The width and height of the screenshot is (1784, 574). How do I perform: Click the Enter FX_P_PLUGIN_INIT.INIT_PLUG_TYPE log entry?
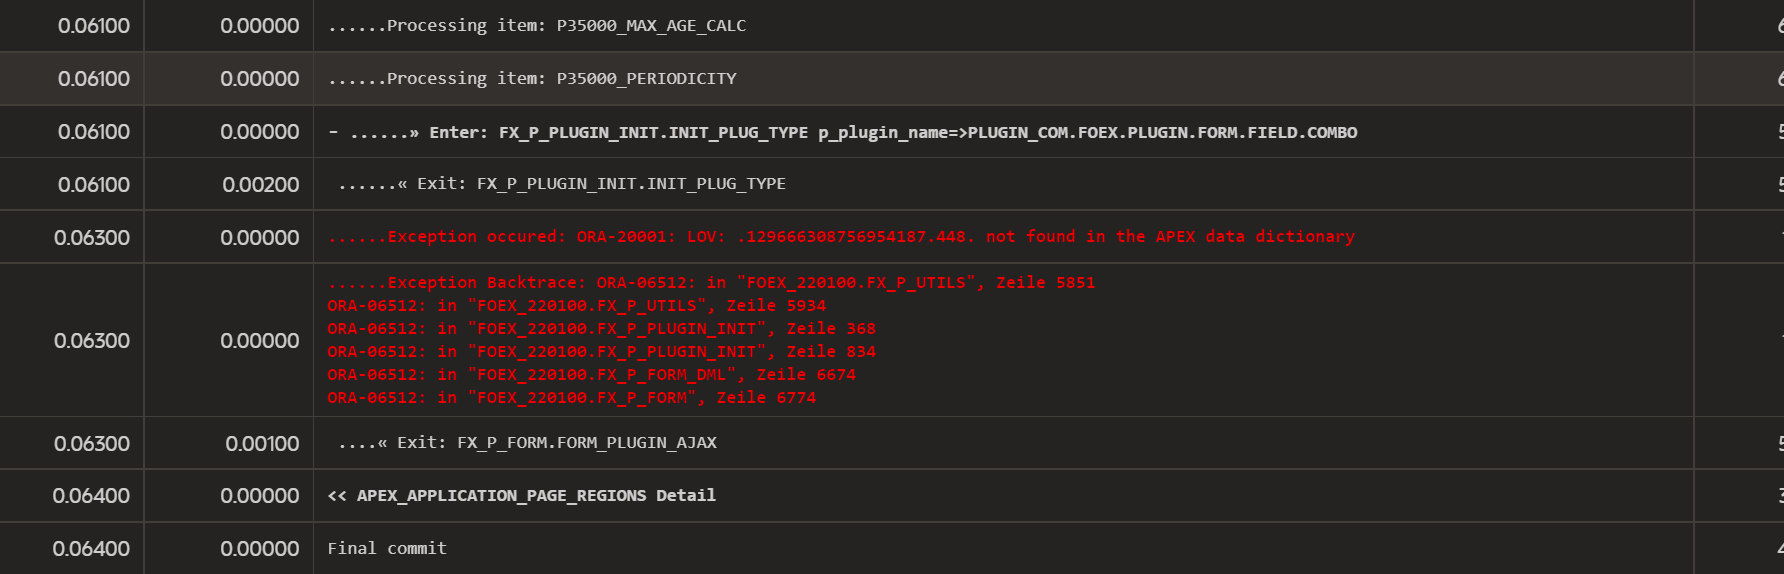843,132
